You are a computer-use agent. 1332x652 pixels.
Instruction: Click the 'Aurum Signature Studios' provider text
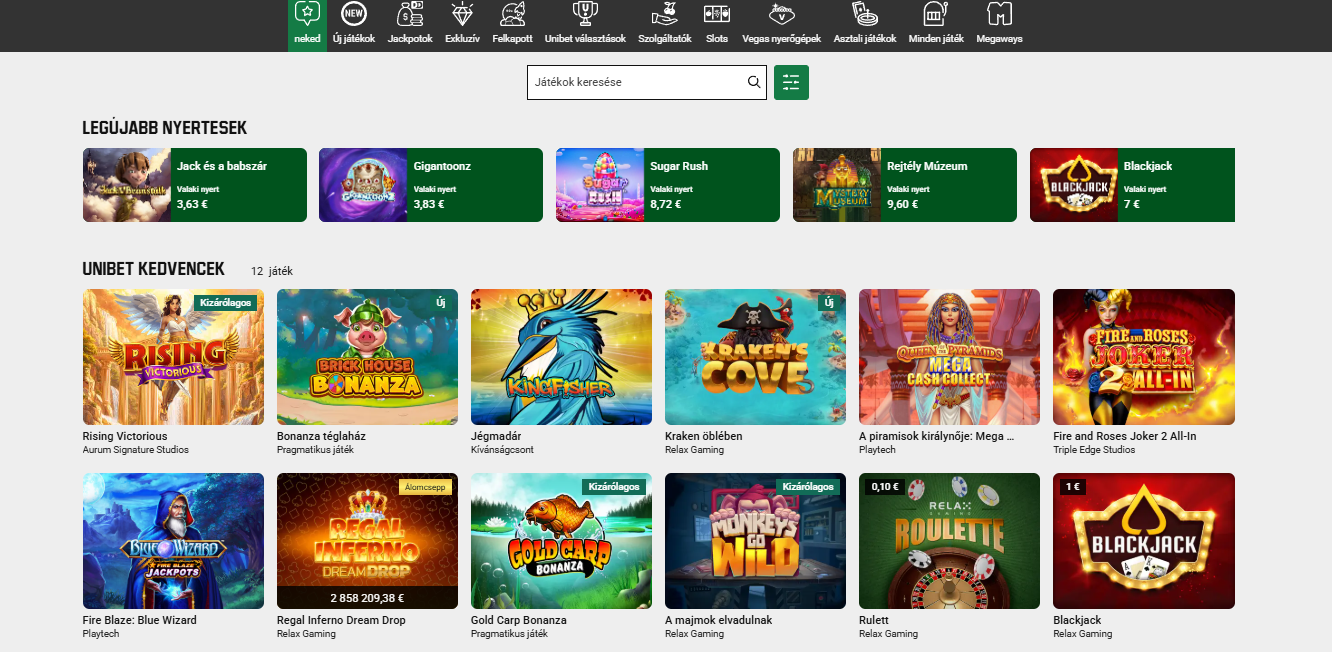tap(136, 450)
